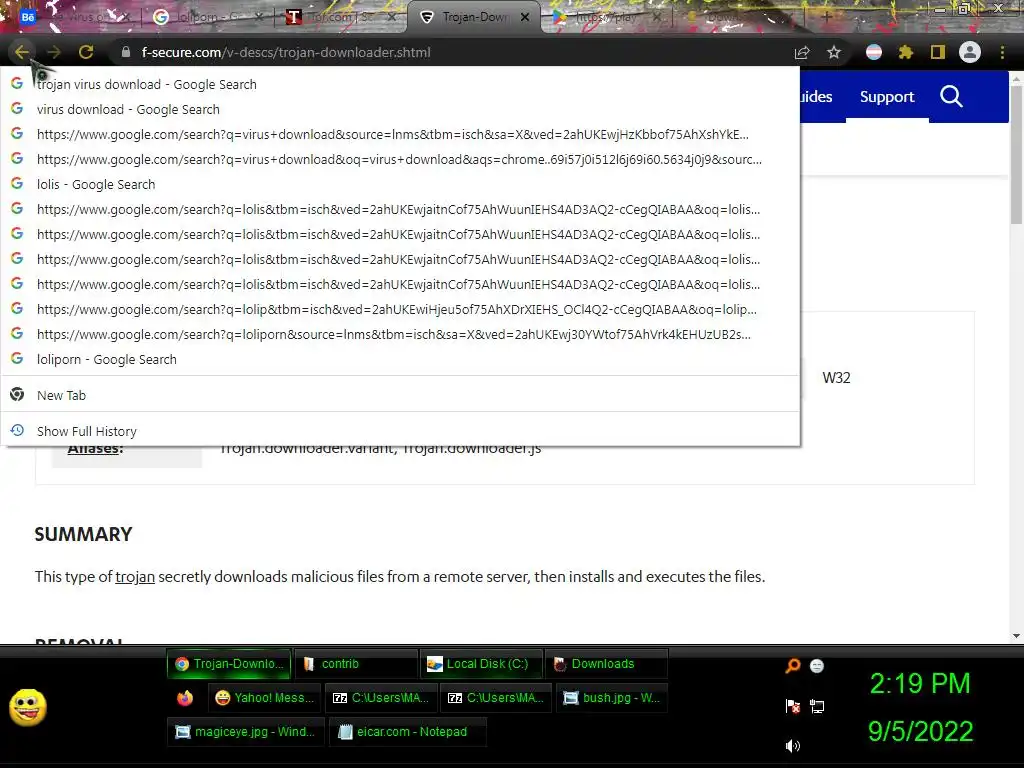Reload the current page

coord(86,52)
